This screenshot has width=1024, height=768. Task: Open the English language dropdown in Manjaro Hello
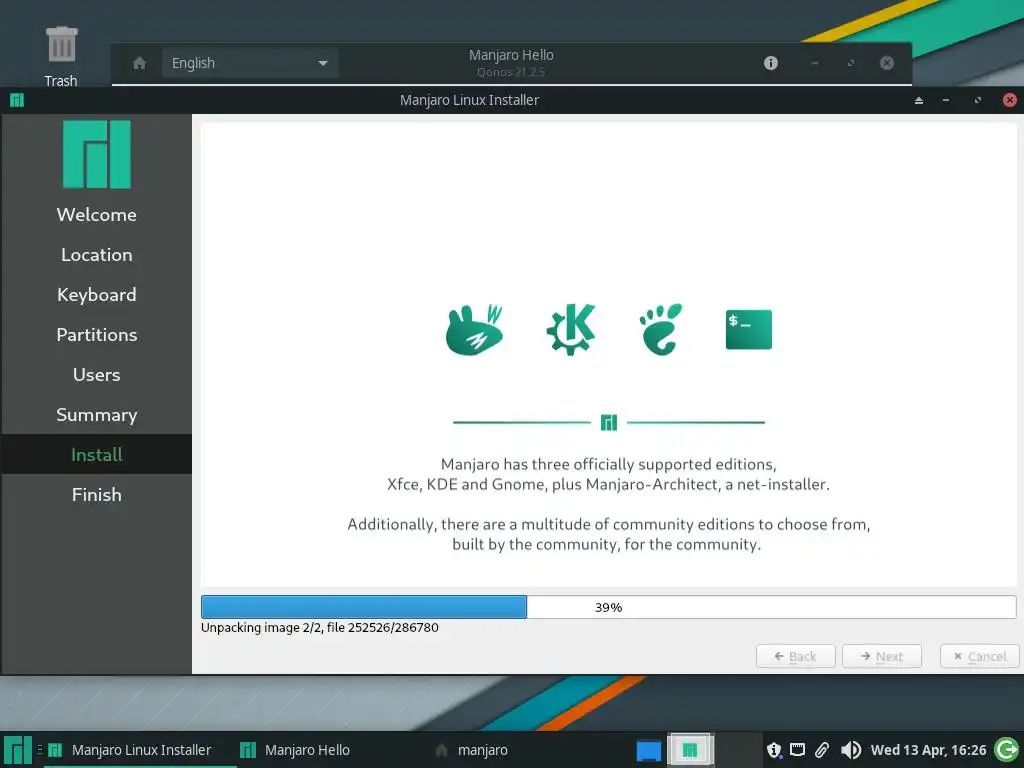point(249,63)
